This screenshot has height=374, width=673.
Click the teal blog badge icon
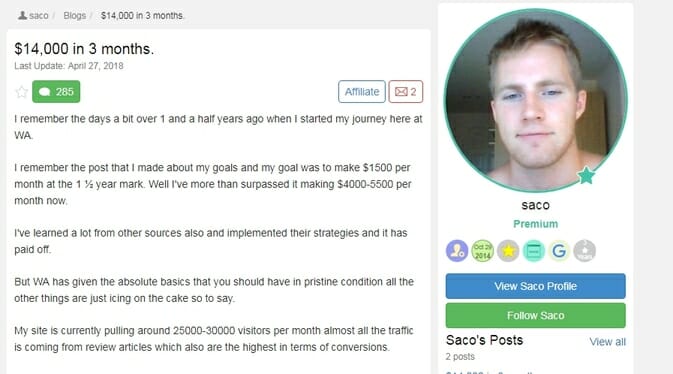(x=534, y=251)
